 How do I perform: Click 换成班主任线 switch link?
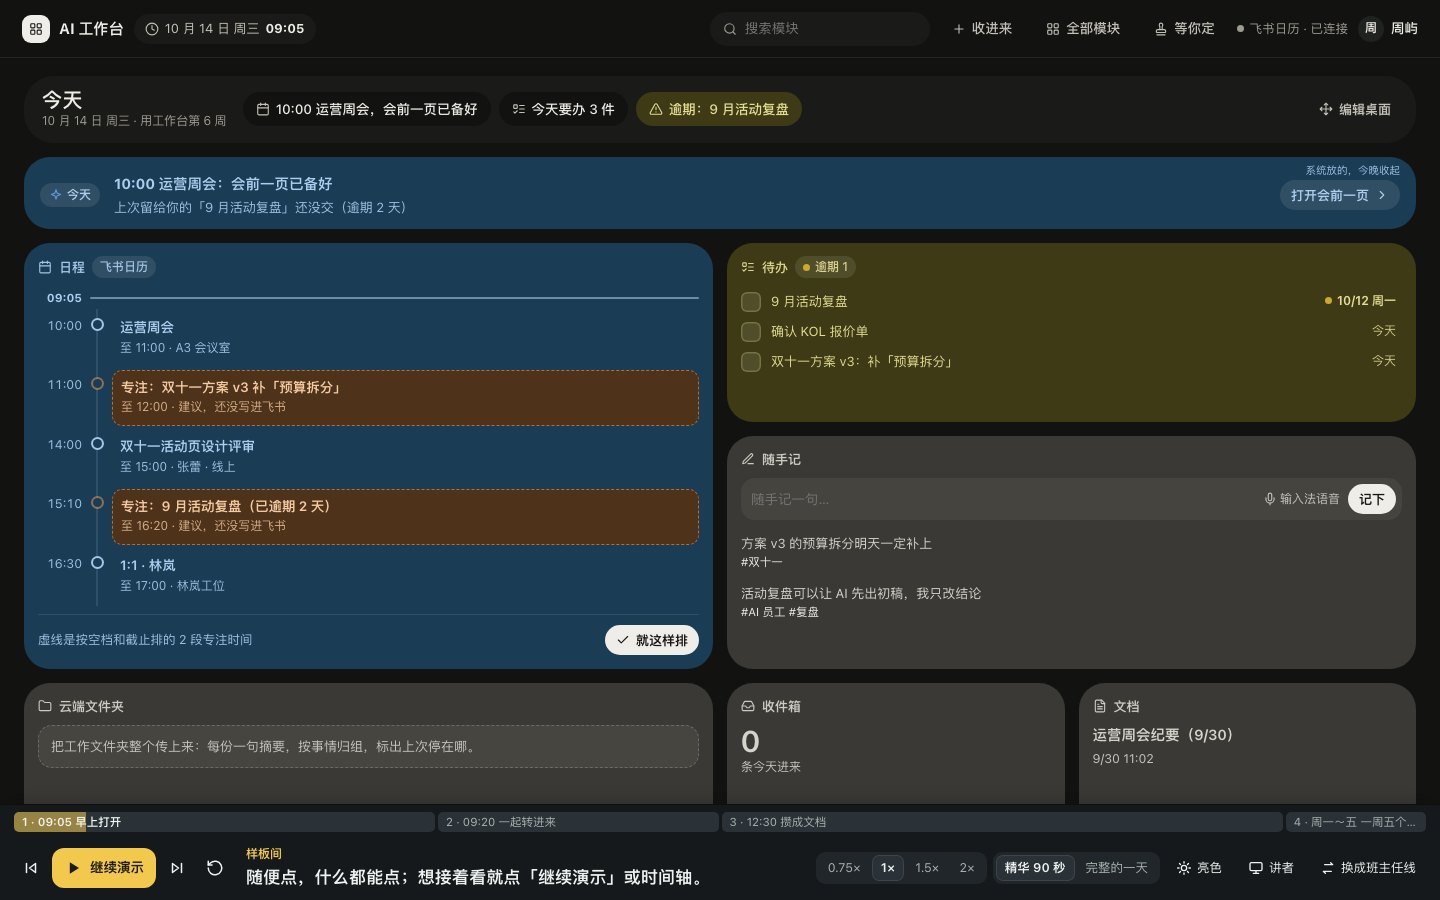(x=1368, y=868)
